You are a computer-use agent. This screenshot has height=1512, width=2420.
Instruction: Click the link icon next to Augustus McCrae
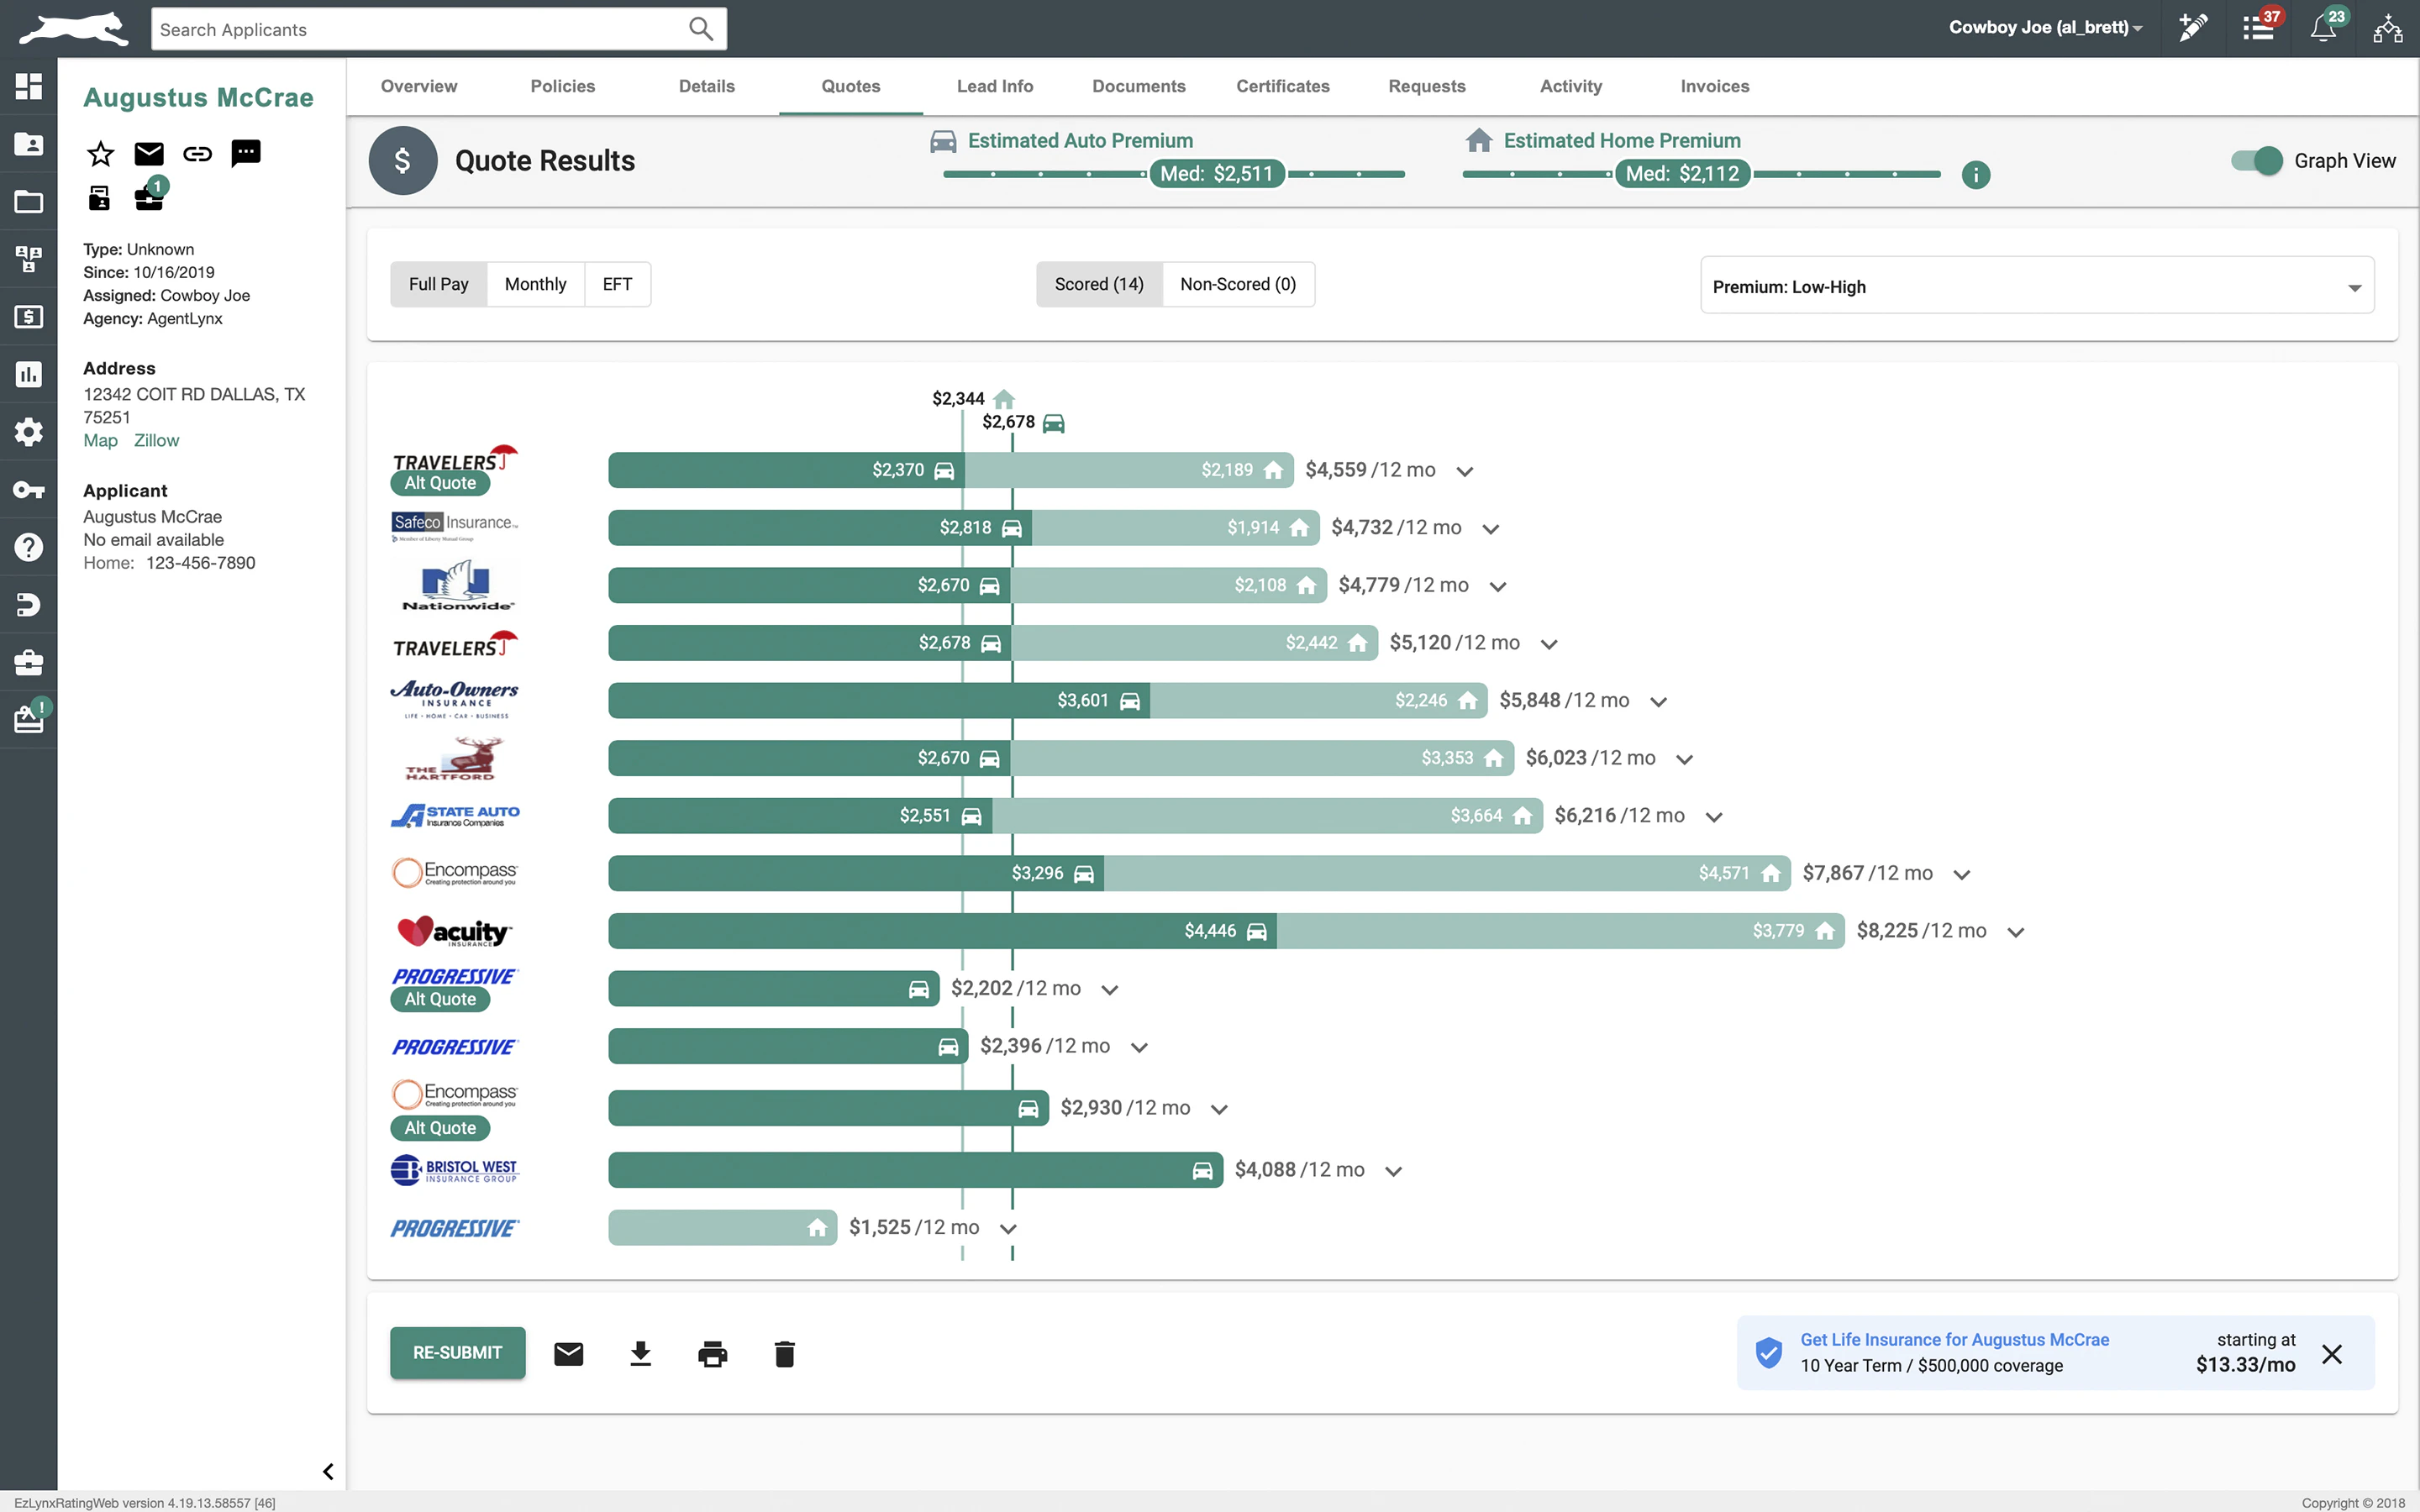[197, 153]
